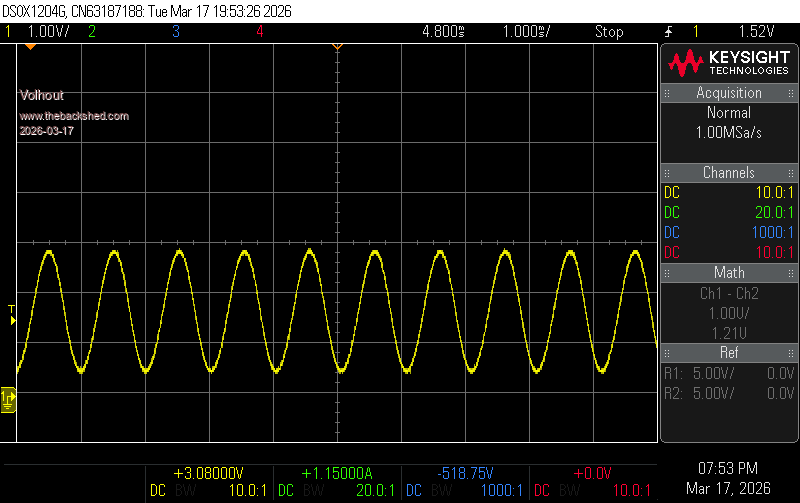
Task: Click the +3.08000V channel 1 measurement readout
Action: [x=208, y=473]
